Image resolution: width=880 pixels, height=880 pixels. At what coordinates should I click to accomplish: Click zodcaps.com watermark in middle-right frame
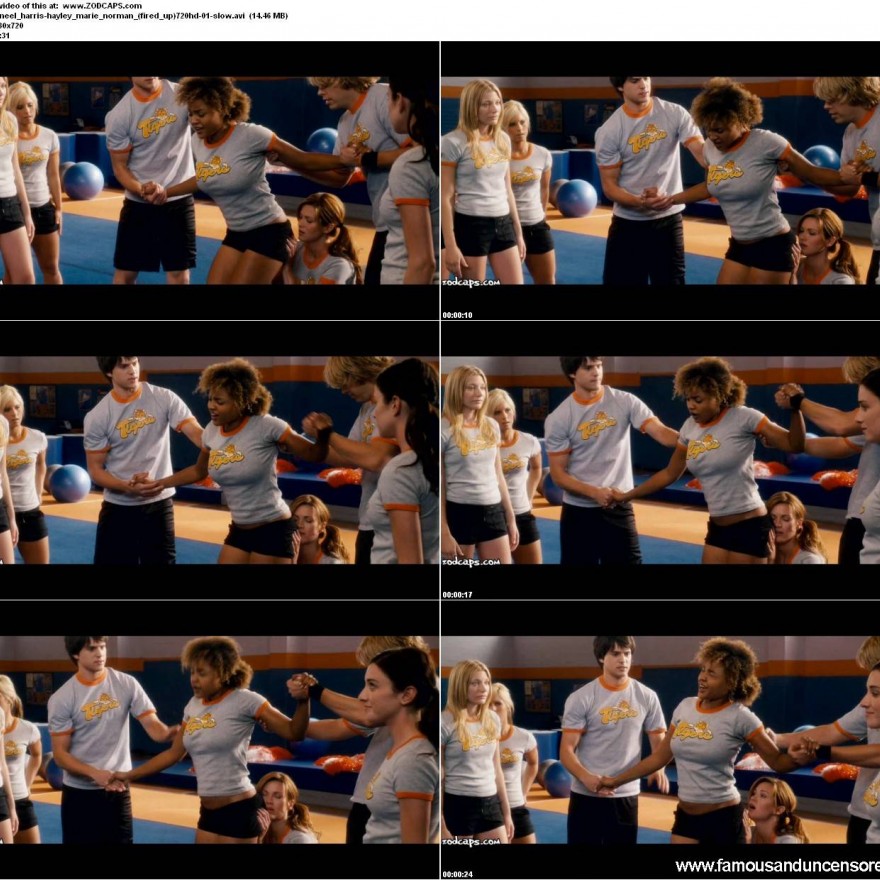click(470, 562)
